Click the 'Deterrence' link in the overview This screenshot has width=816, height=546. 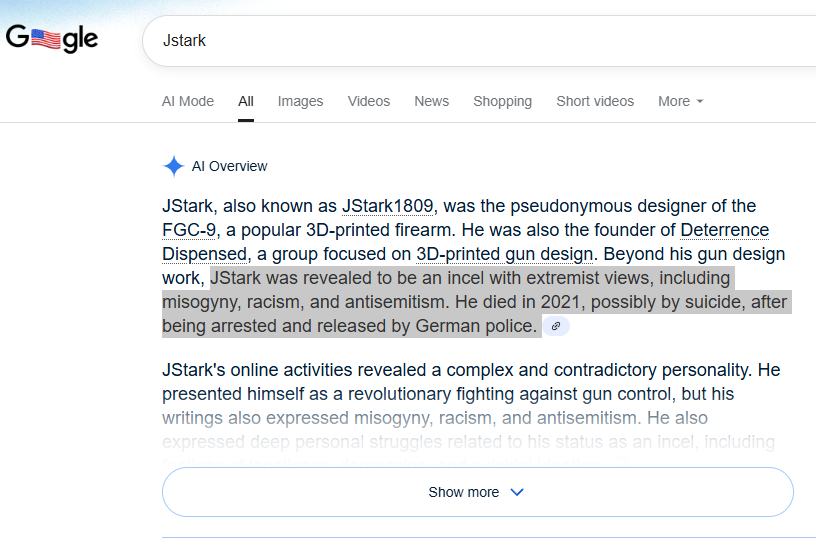click(x=724, y=230)
